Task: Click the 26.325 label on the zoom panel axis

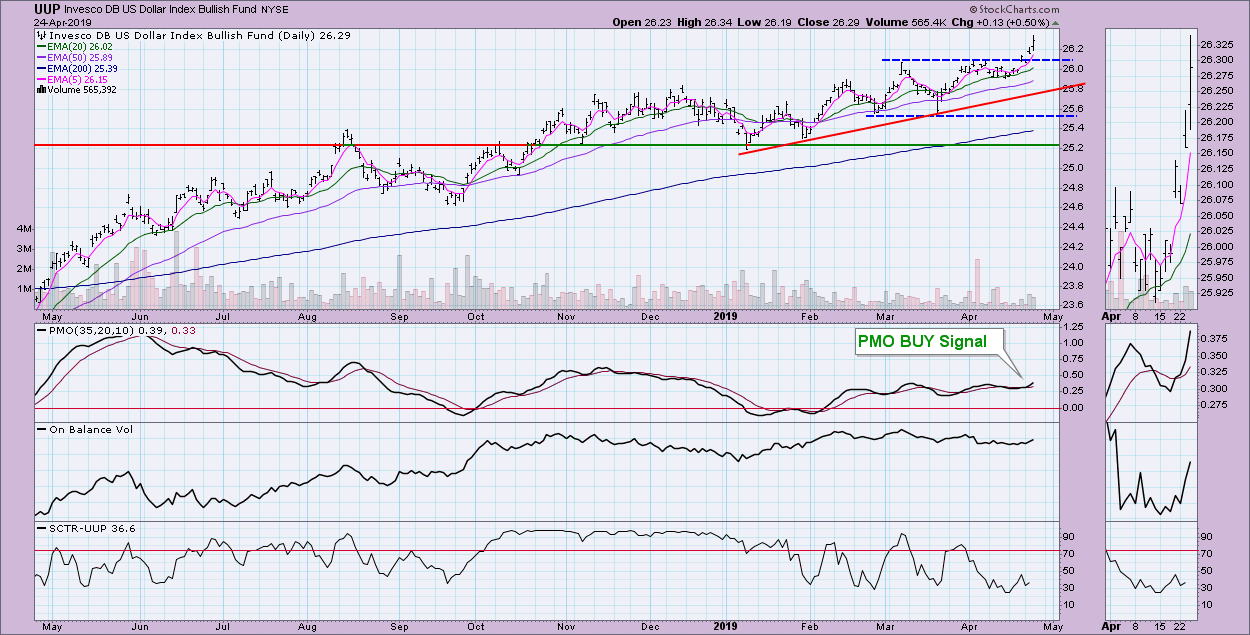Action: point(1216,44)
